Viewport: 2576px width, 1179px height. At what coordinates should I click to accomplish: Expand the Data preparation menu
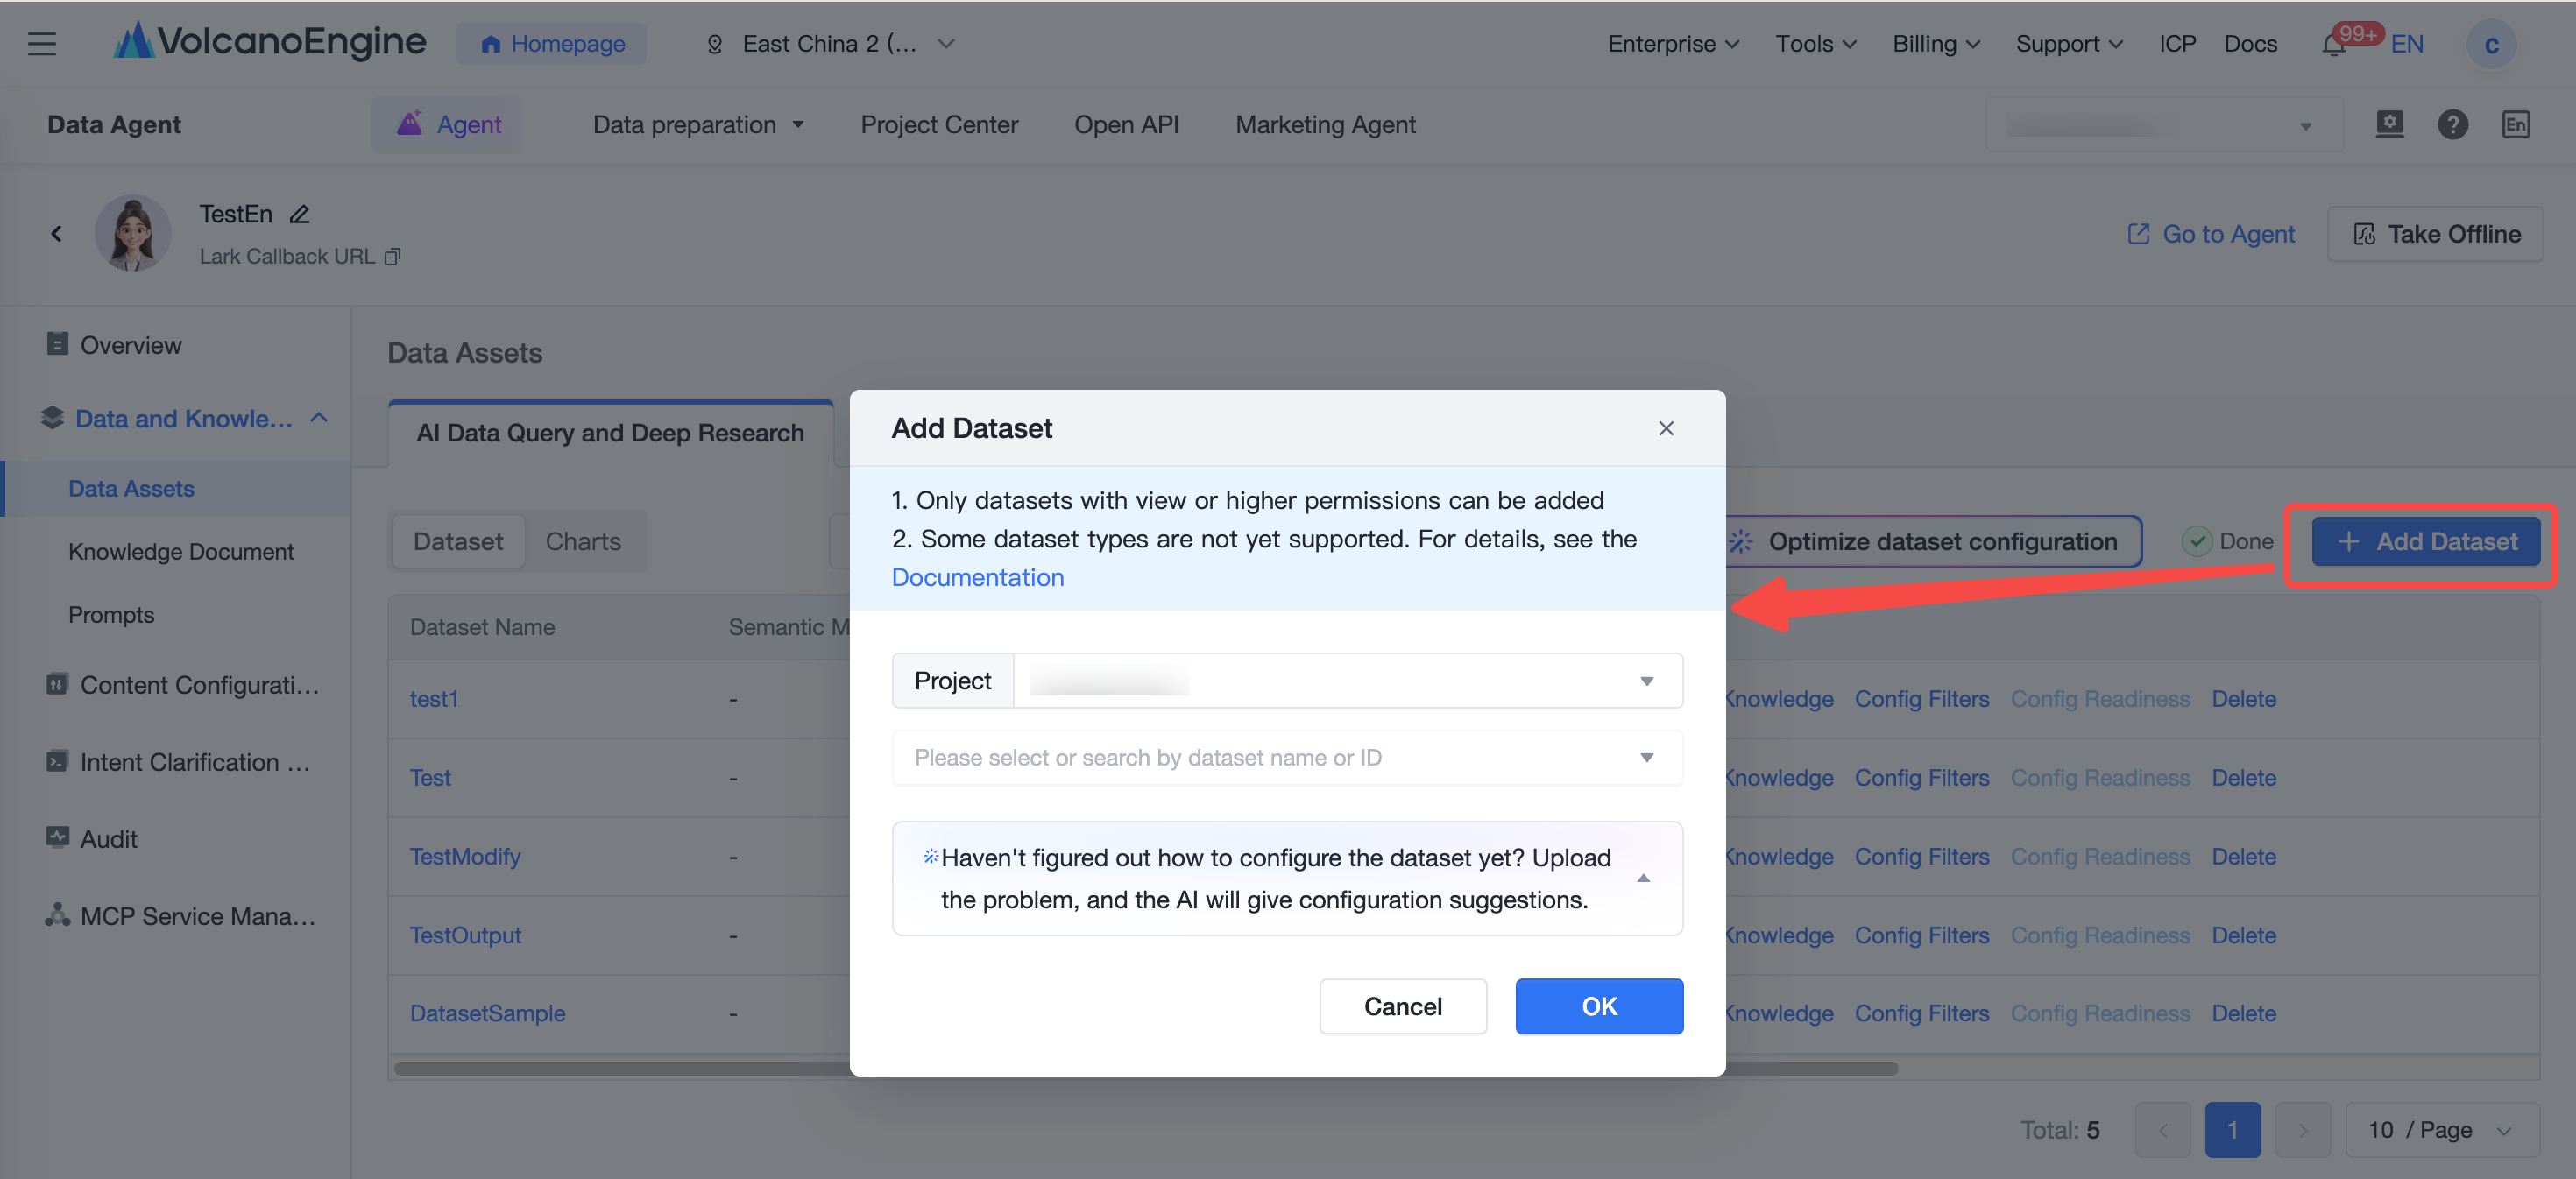pyautogui.click(x=698, y=124)
